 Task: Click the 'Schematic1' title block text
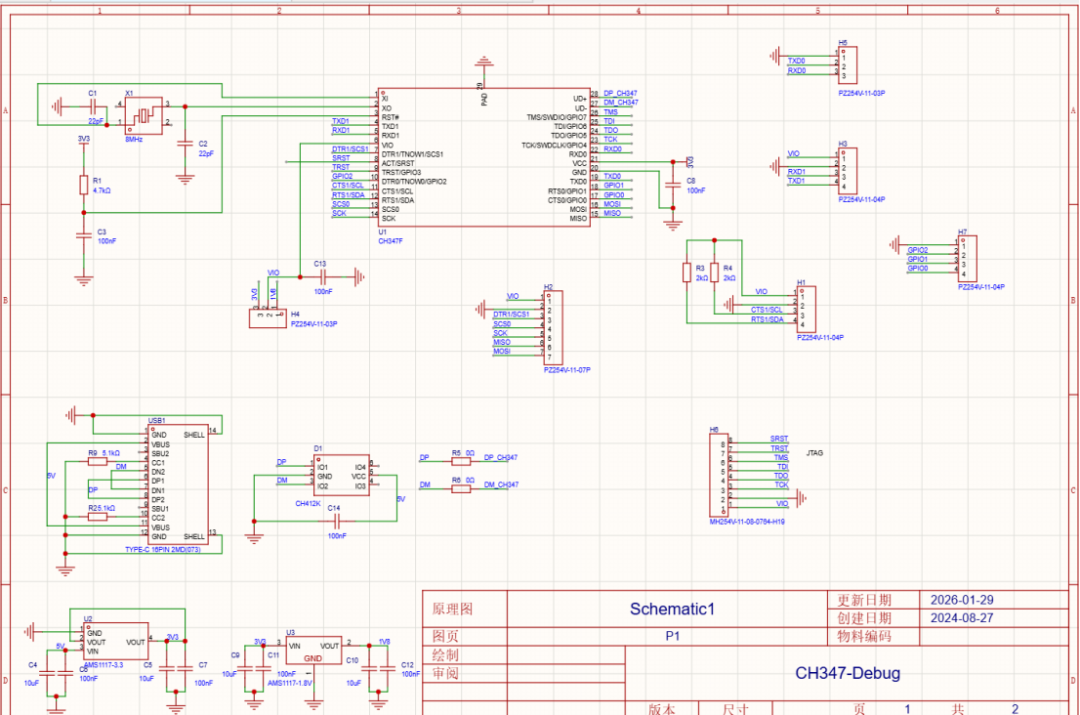tap(672, 609)
